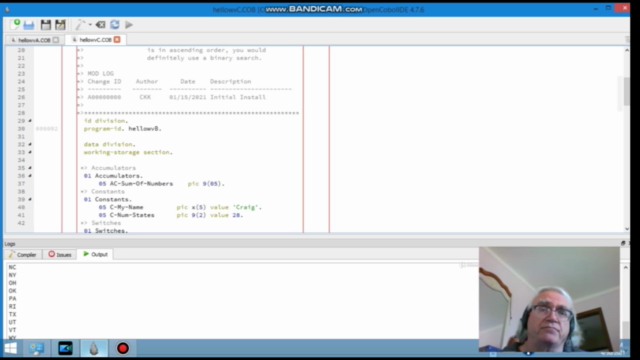Image resolution: width=640 pixels, height=360 pixels.
Task: Click the 'VT' output line
Action: tap(12, 330)
